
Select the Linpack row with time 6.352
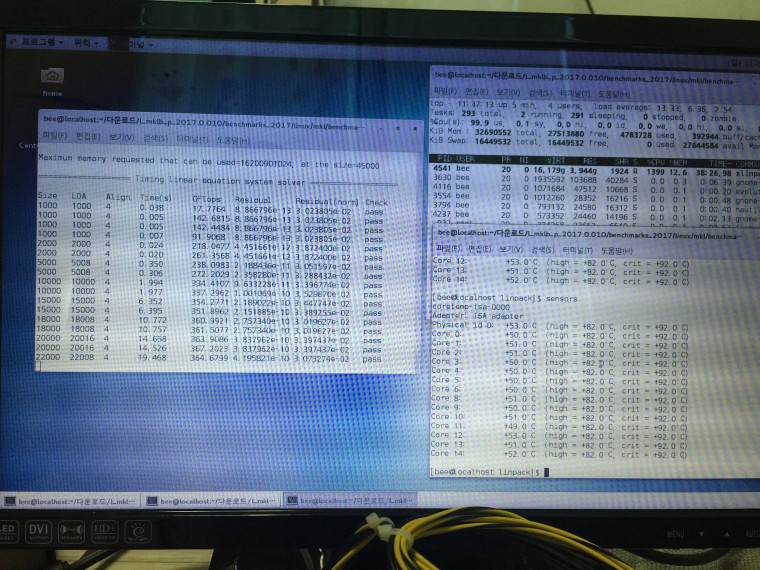coord(209,301)
